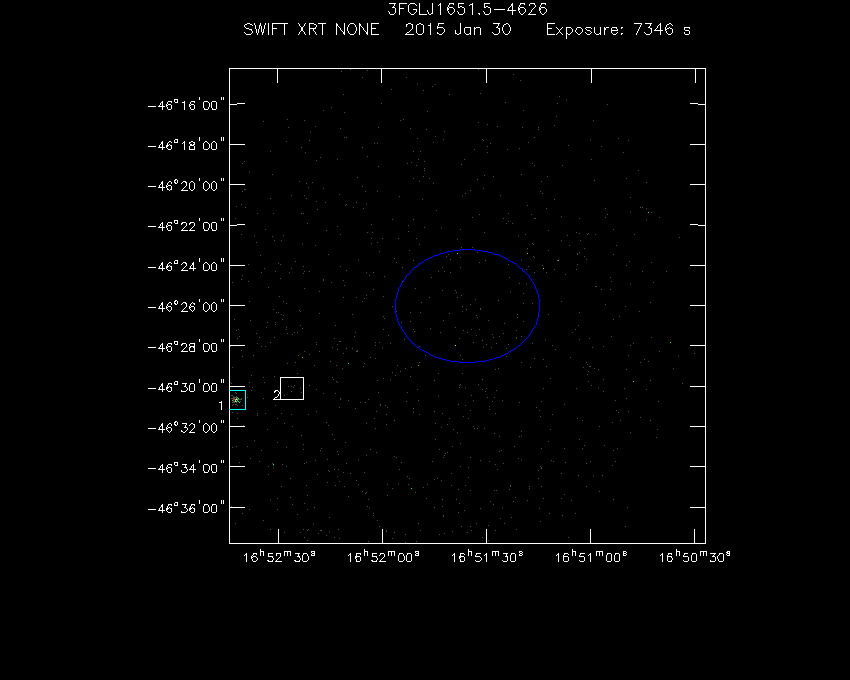Select right ascension label 16h50m30s

[694, 557]
